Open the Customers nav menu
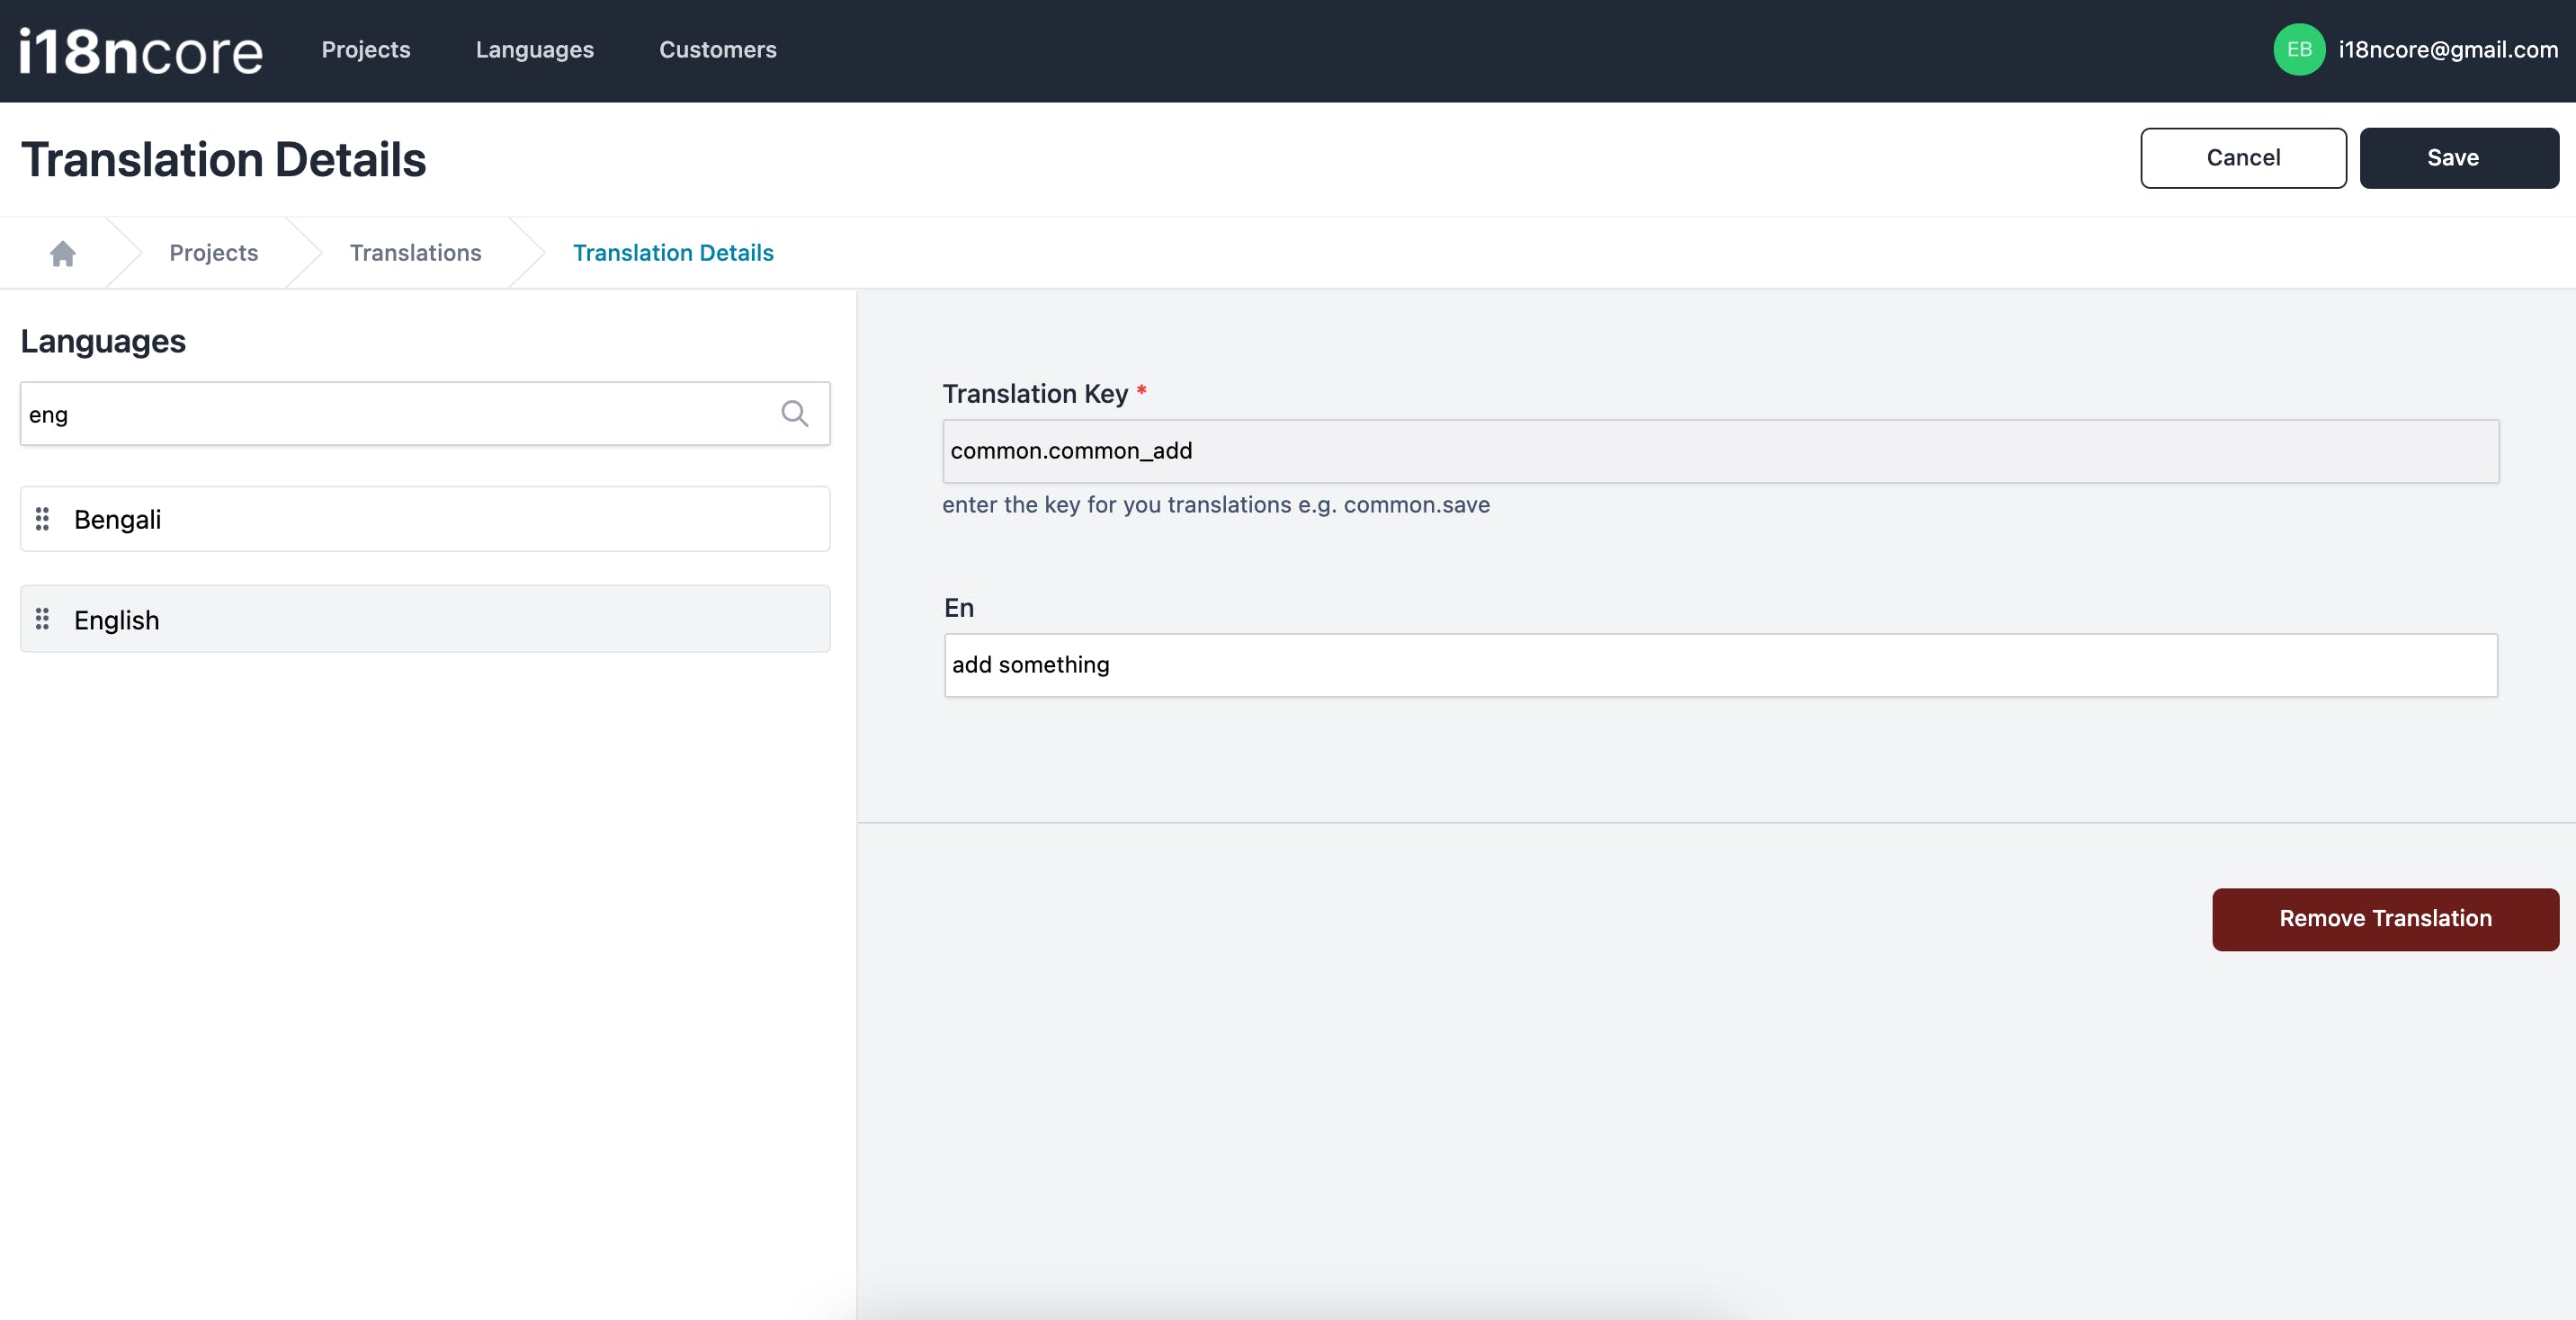Image resolution: width=2576 pixels, height=1320 pixels. [x=717, y=50]
